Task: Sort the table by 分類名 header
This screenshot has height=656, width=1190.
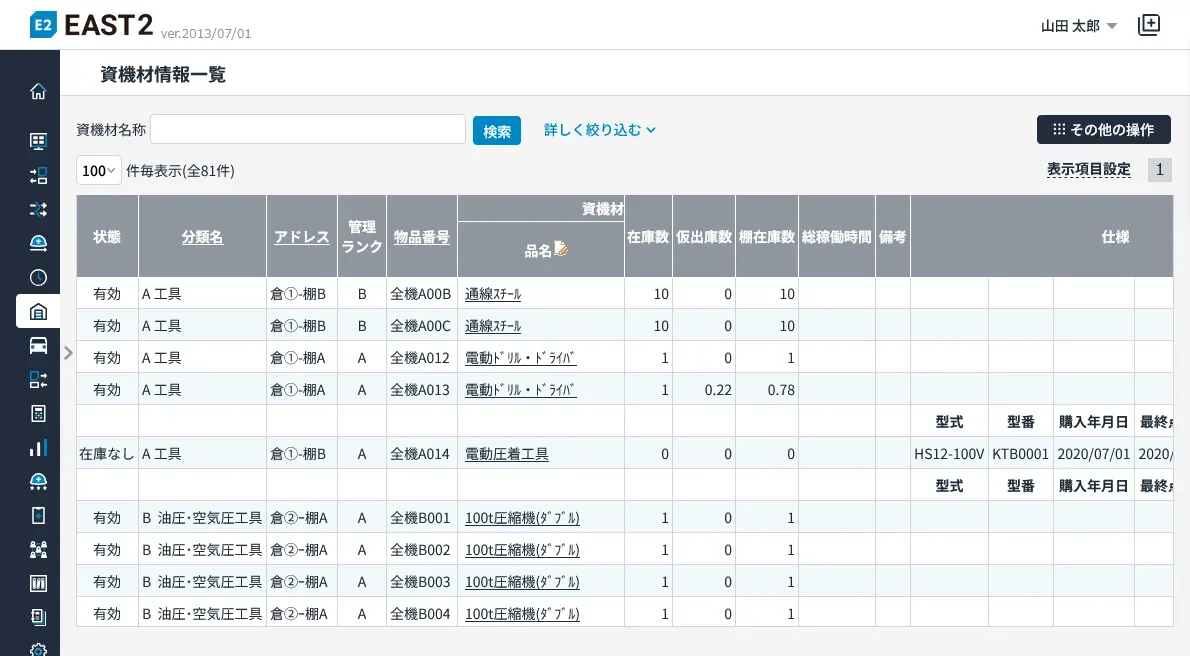Action: (x=202, y=237)
